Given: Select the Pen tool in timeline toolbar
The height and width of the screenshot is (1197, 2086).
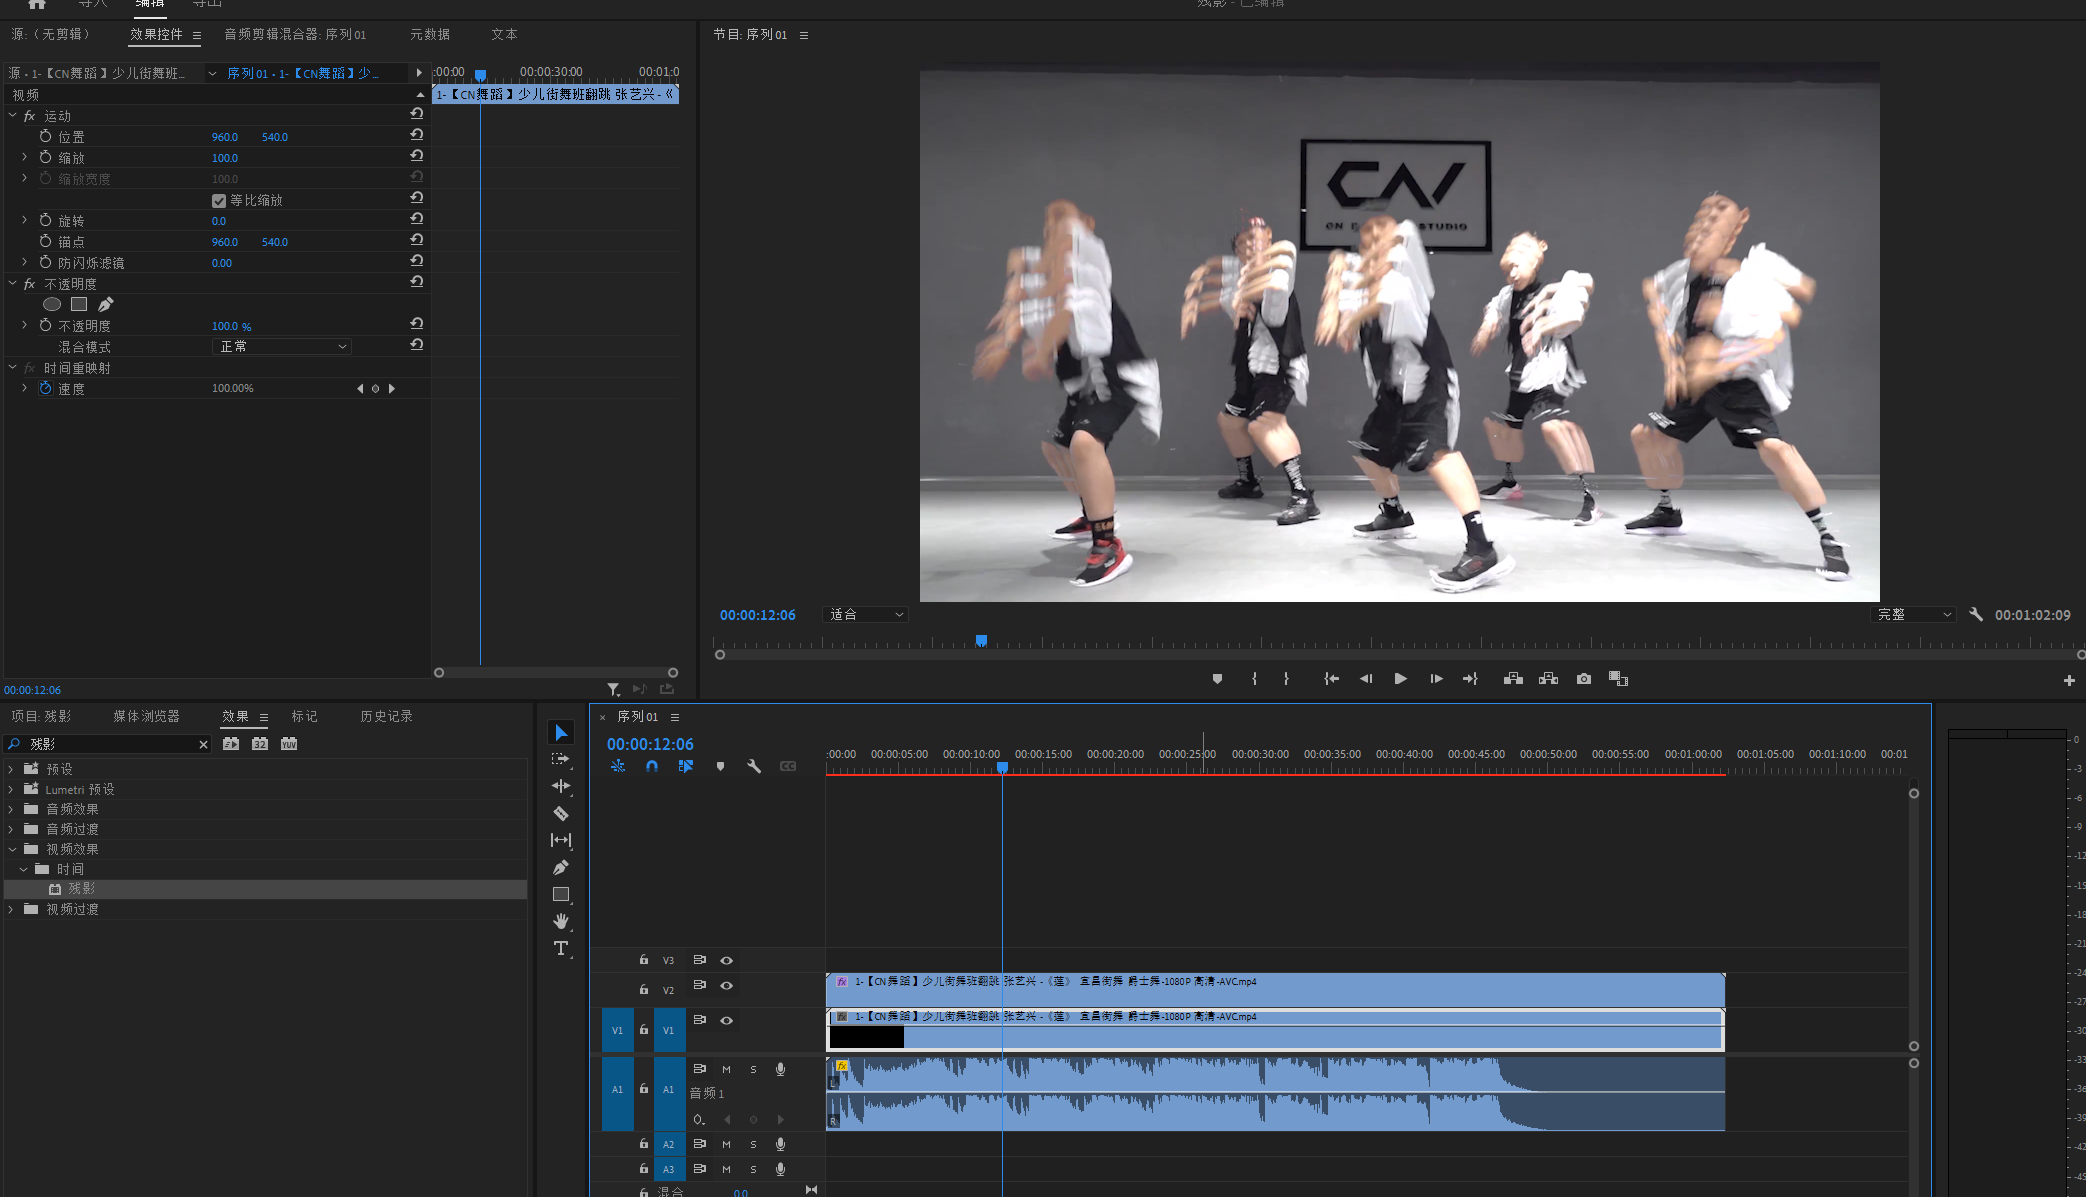Looking at the screenshot, I should (x=561, y=867).
